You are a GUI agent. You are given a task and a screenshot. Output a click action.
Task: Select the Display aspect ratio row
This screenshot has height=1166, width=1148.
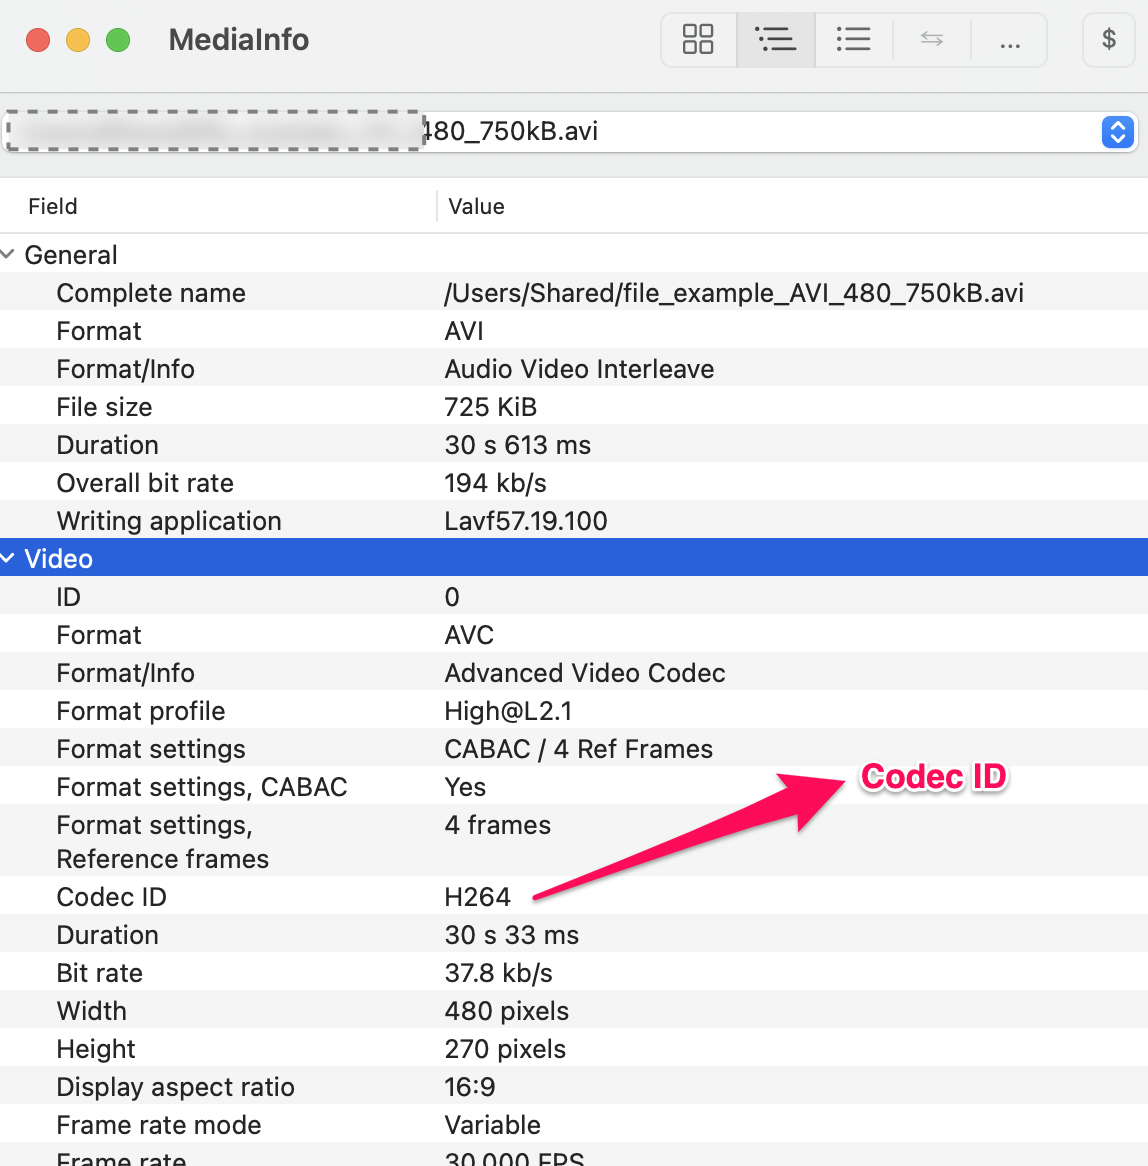[176, 1087]
